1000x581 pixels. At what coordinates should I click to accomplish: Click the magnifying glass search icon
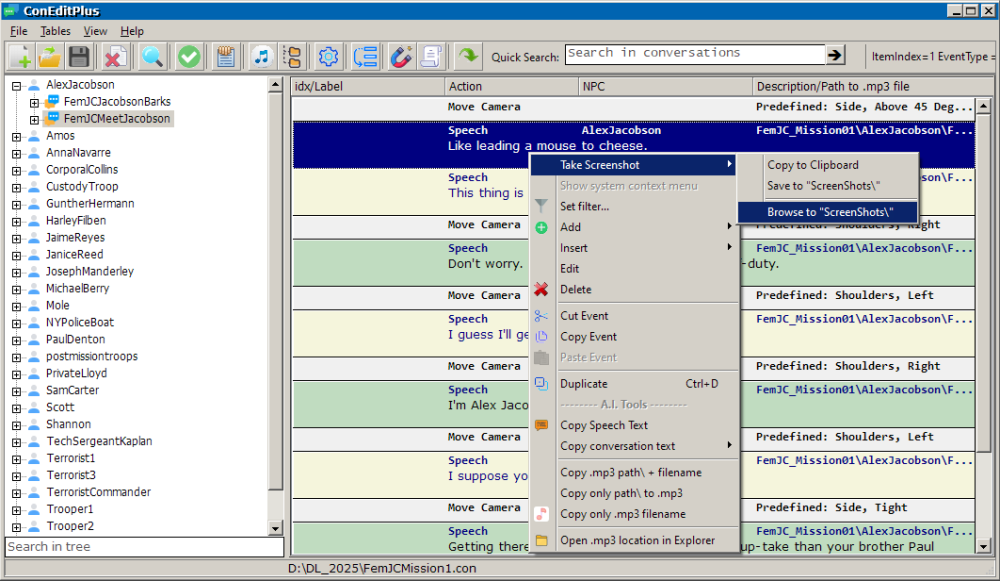[152, 57]
